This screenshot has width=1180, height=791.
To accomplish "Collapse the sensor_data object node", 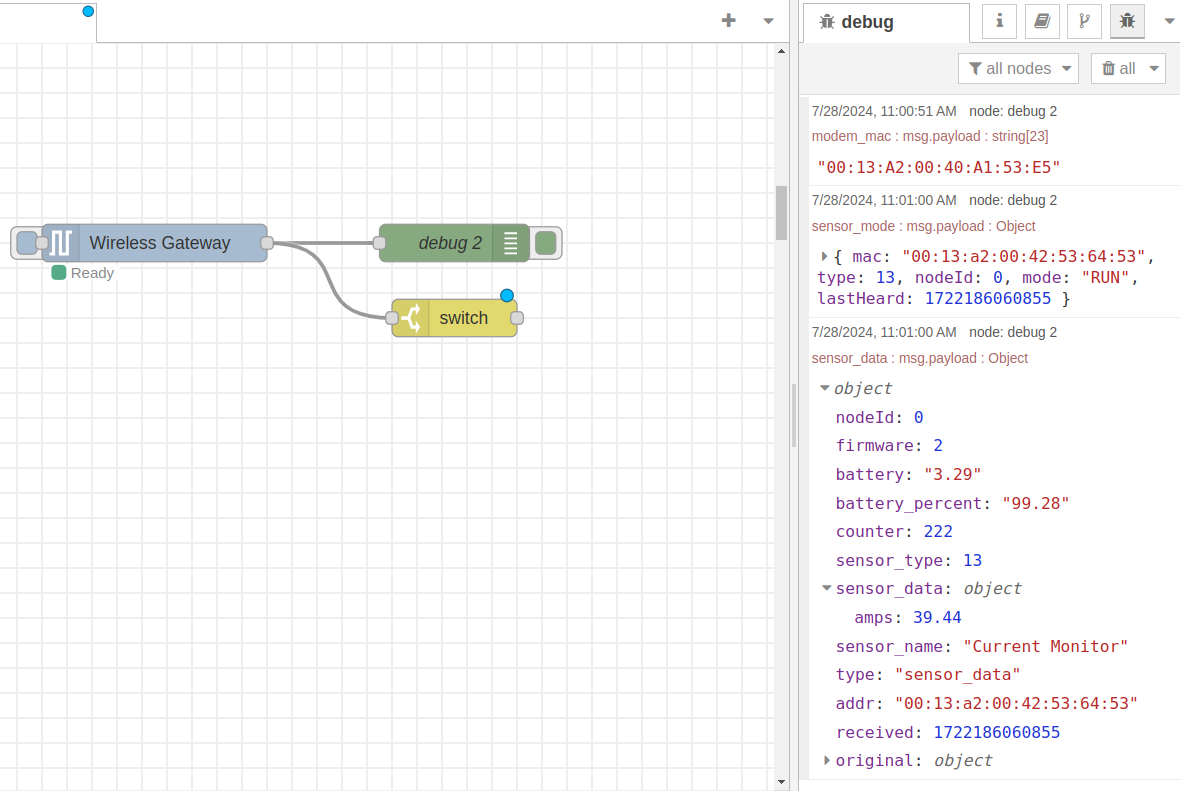I will [x=826, y=589].
